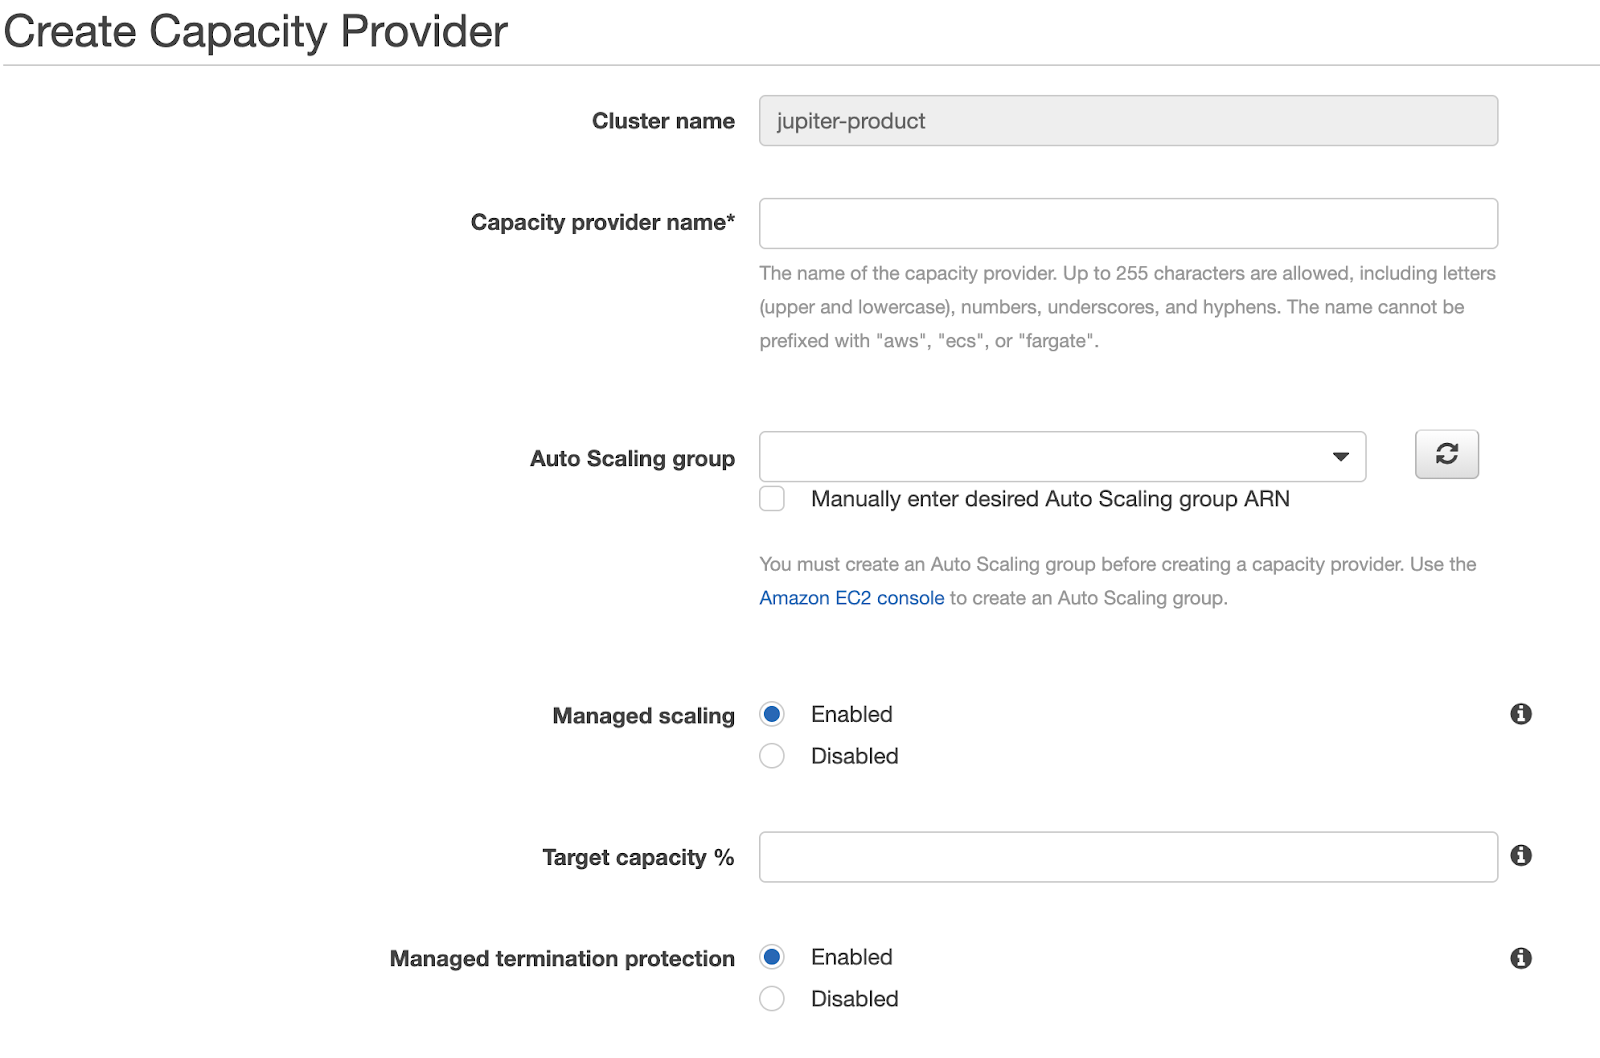Show info for Managed scaling

tap(1521, 714)
